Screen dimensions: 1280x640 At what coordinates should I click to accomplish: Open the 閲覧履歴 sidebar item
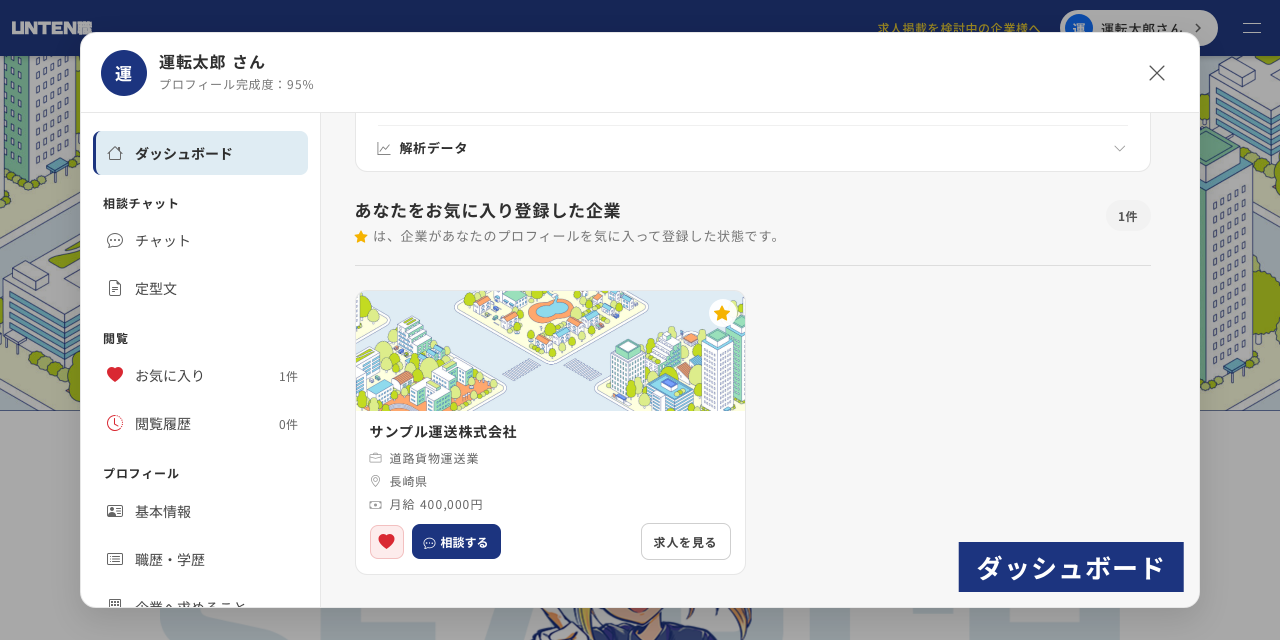coord(200,423)
